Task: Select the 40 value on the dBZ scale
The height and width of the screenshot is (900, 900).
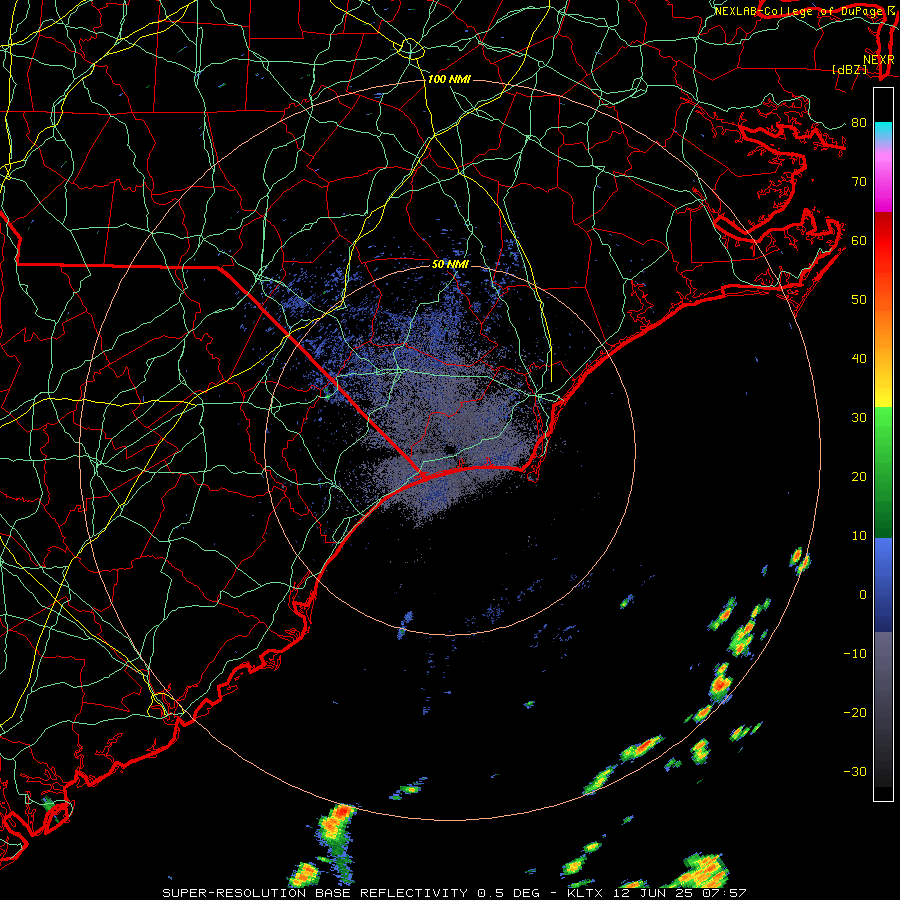Action: coord(859,359)
